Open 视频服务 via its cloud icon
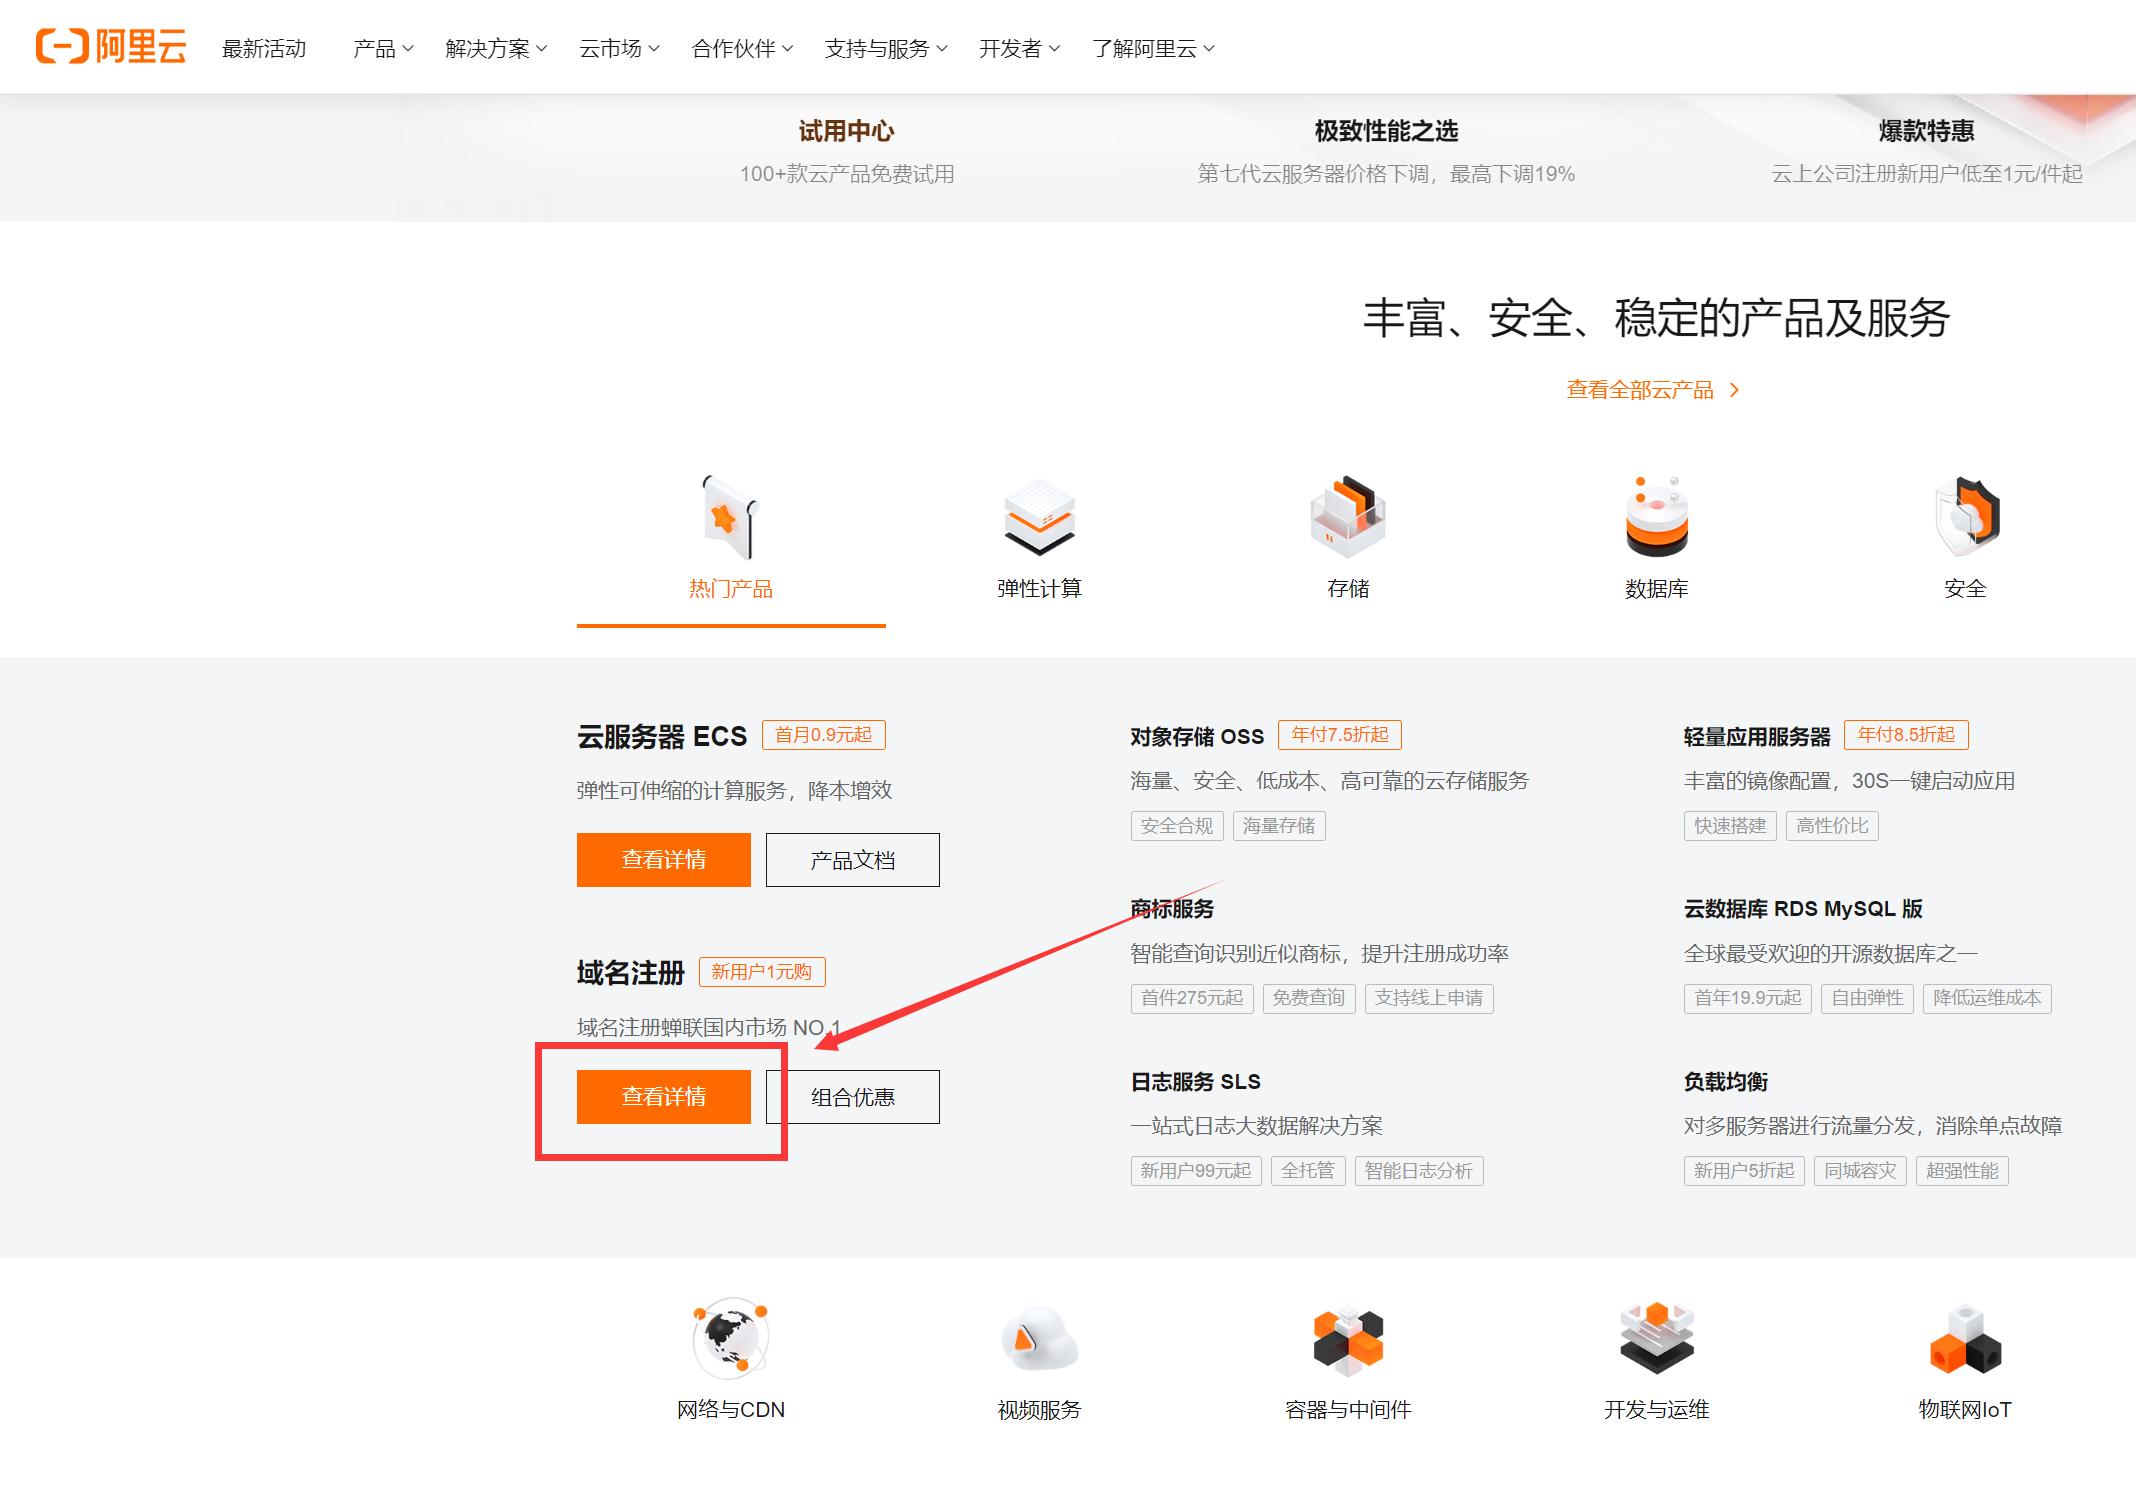The width and height of the screenshot is (2136, 1492). click(1038, 1340)
